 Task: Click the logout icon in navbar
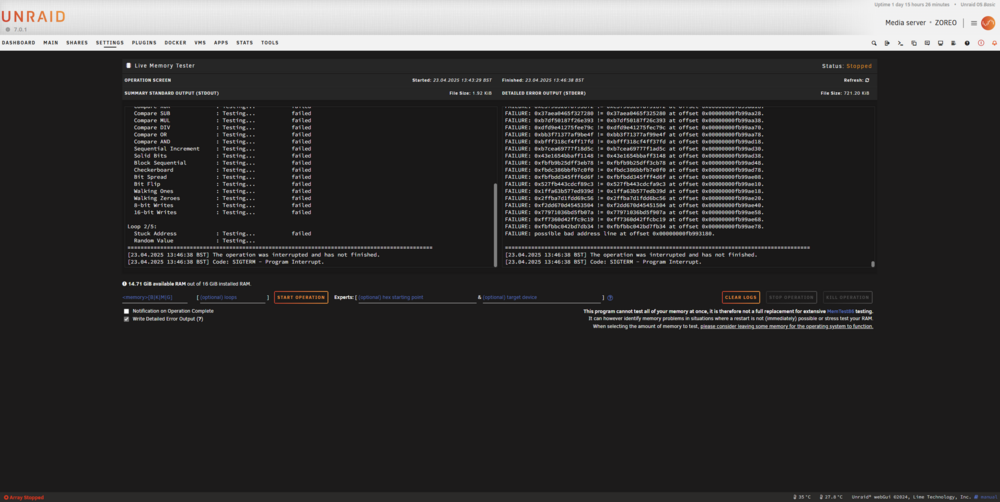[887, 43]
